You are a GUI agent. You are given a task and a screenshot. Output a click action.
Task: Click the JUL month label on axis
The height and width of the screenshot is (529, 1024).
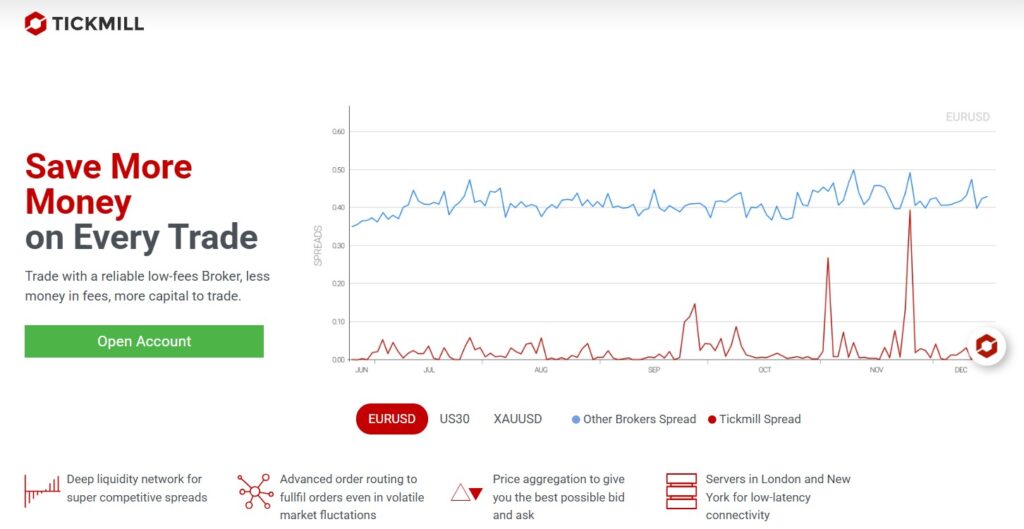(429, 370)
